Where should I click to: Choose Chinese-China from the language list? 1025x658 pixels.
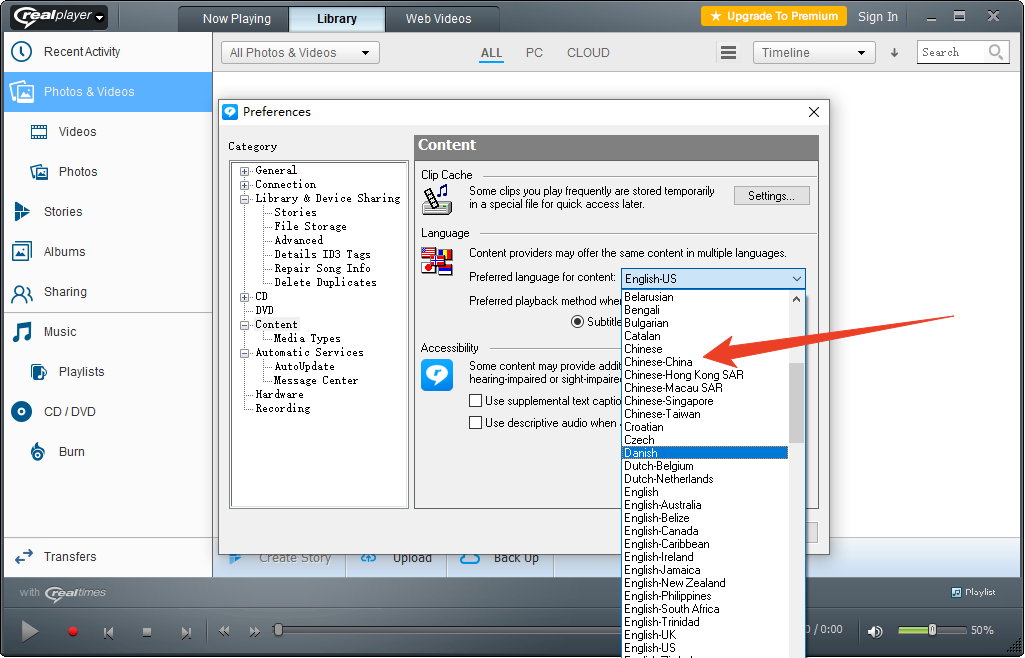point(658,362)
